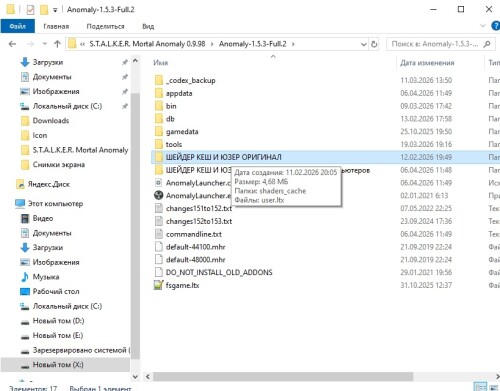Image resolution: width=500 pixels, height=391 pixels.
Task: Select DO_NOT_INSTALL_OLD_ADDONS file
Action: (219, 272)
